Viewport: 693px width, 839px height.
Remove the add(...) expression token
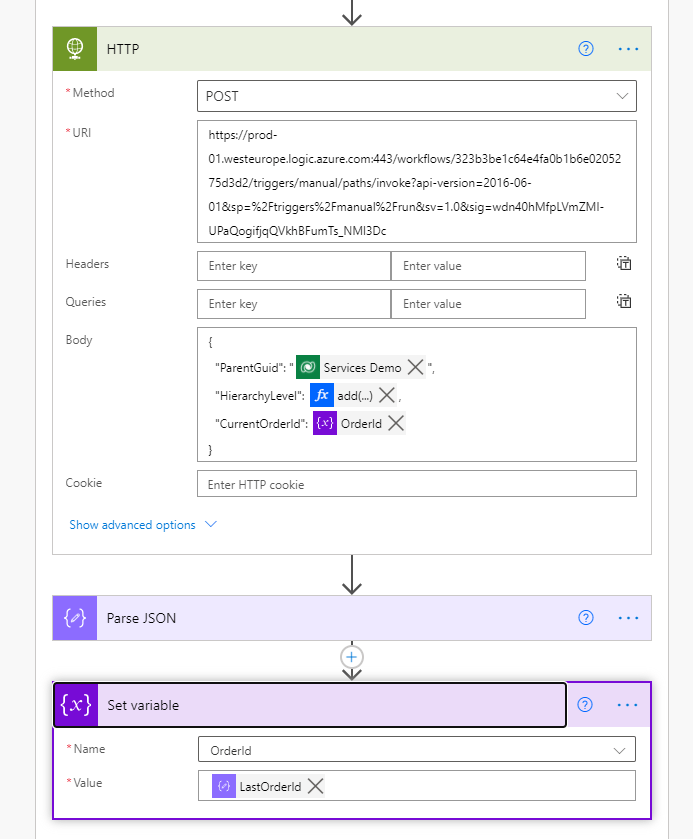[387, 395]
